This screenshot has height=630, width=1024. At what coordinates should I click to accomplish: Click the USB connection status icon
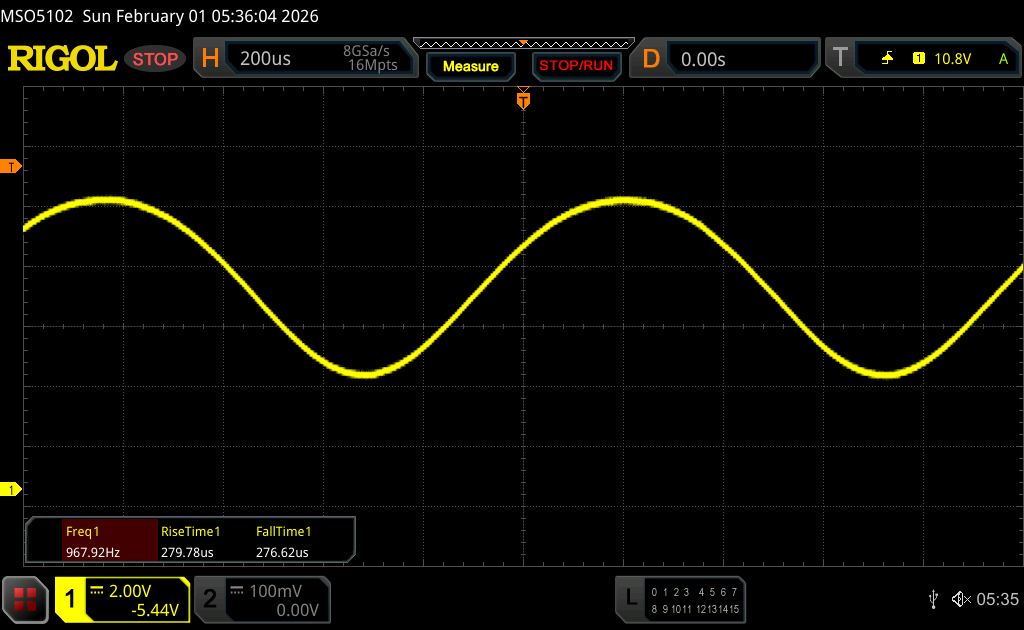tap(933, 599)
